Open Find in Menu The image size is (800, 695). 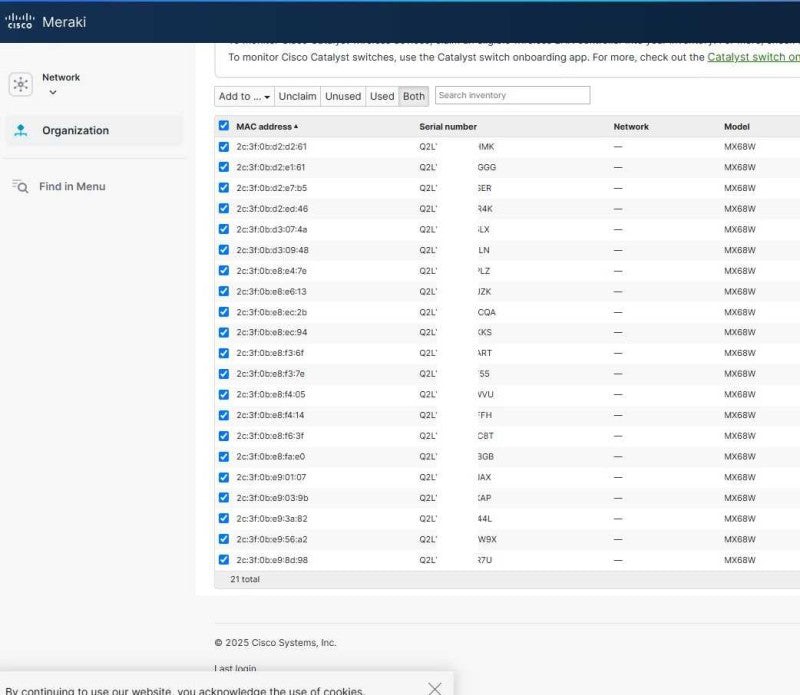(72, 187)
